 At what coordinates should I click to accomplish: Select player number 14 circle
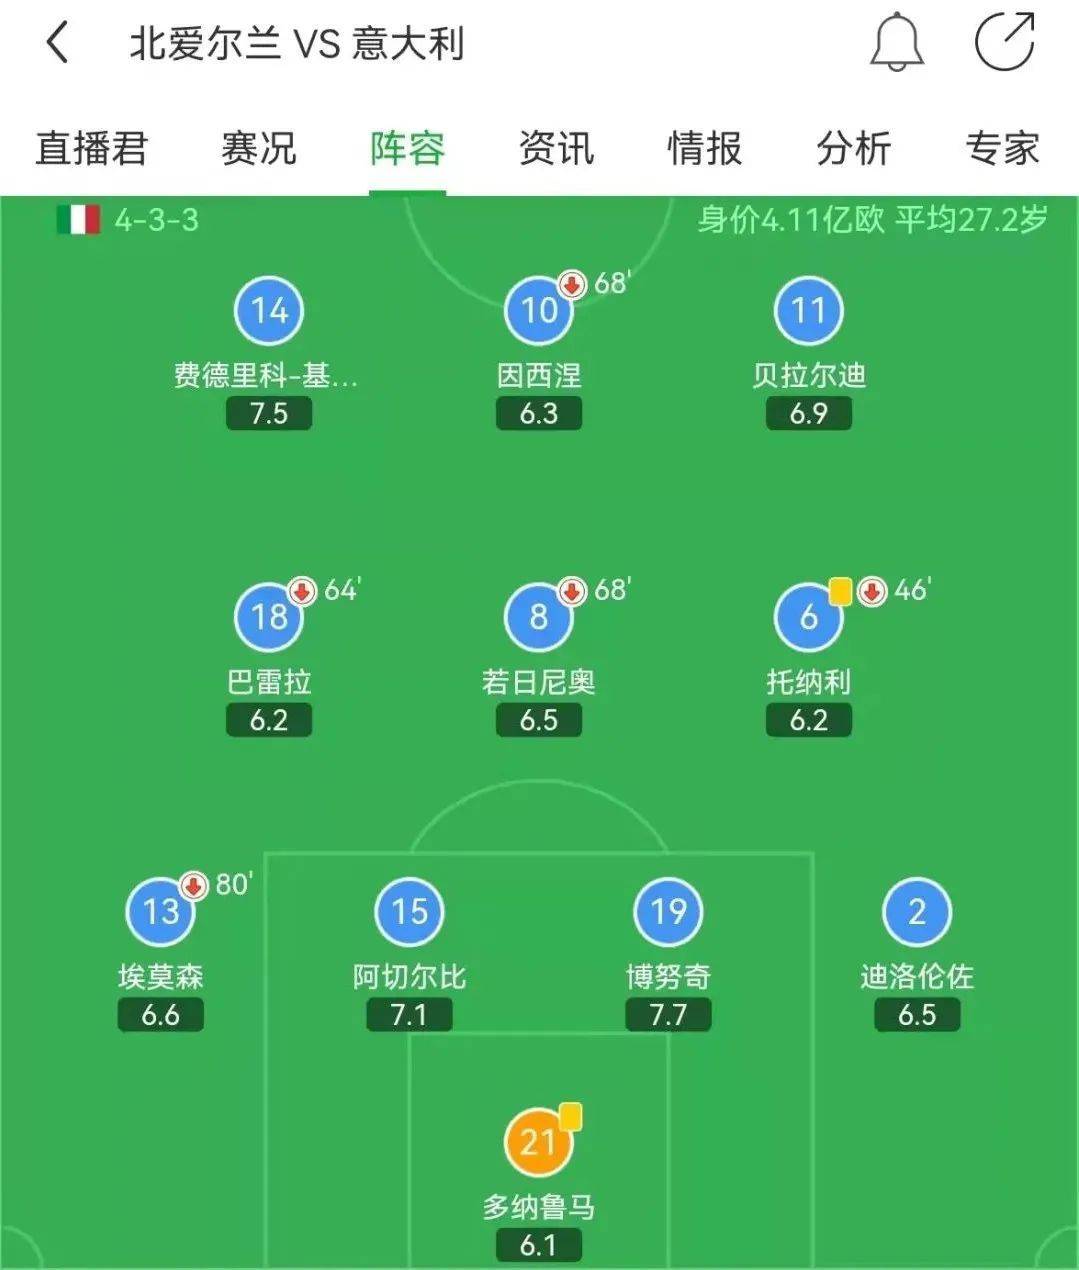tap(269, 311)
